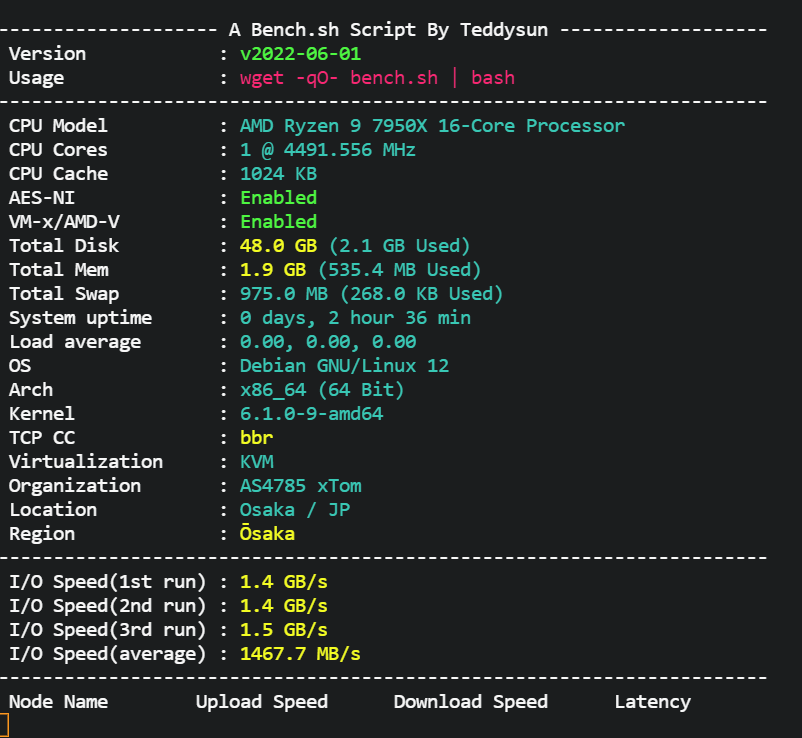The width and height of the screenshot is (802, 738).
Task: Click the 3rd run I/O speed 1.5 GB/s
Action: point(283,630)
